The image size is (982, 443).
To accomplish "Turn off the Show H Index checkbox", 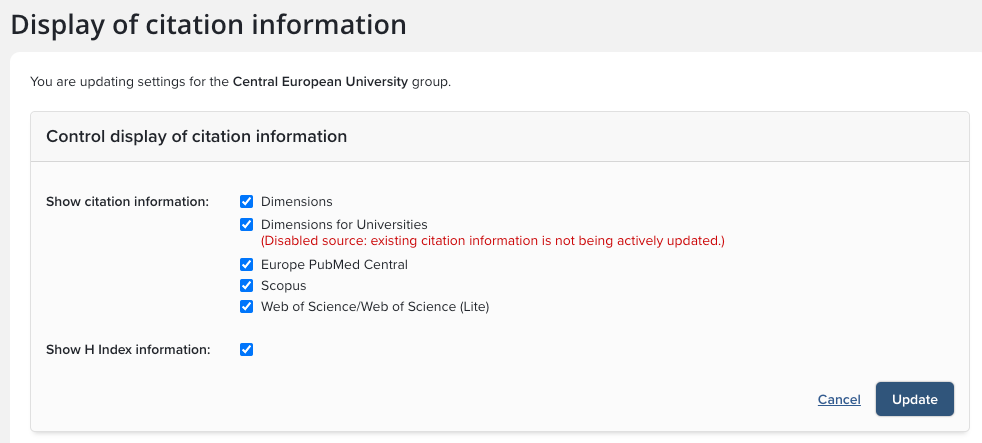I will (247, 350).
